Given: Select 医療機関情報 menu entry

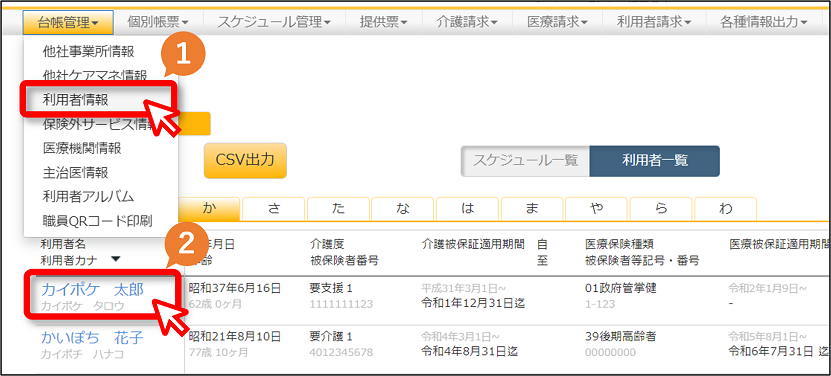Looking at the screenshot, I should point(82,148).
